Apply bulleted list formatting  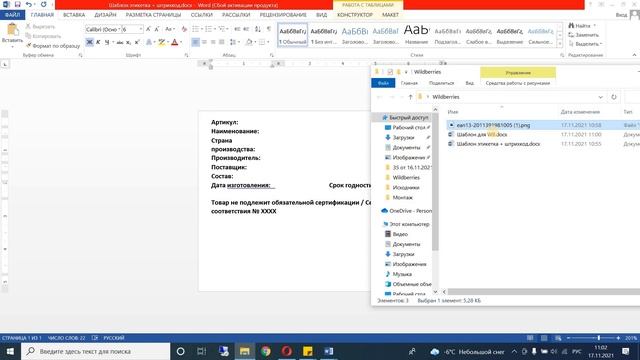197,29
